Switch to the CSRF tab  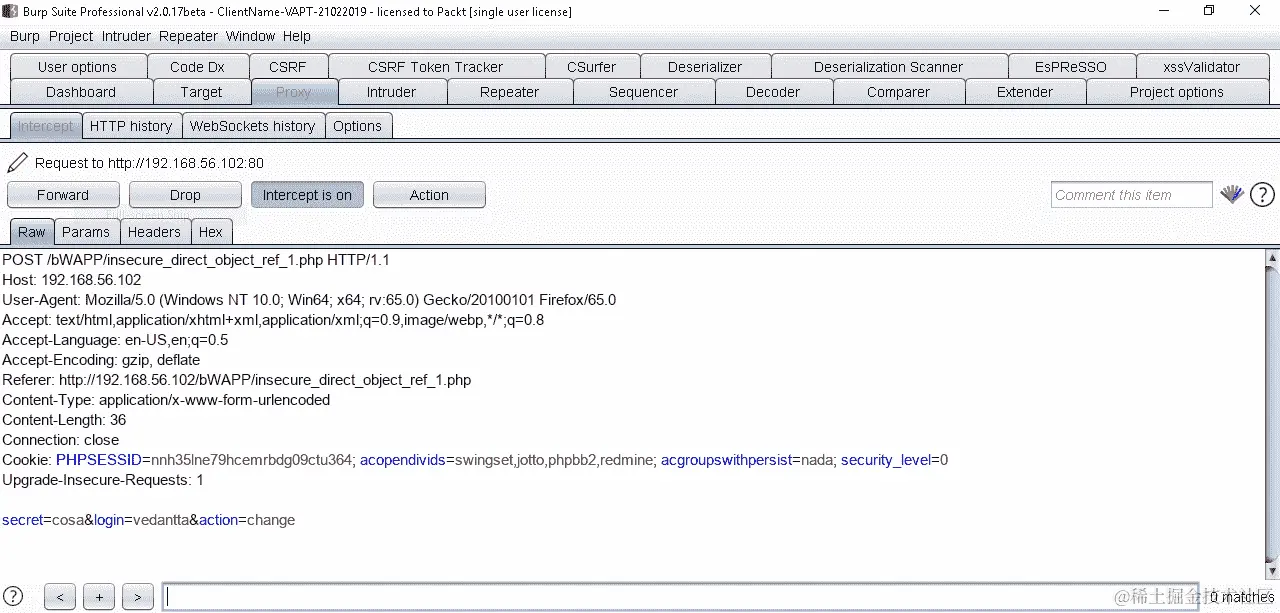point(288,67)
